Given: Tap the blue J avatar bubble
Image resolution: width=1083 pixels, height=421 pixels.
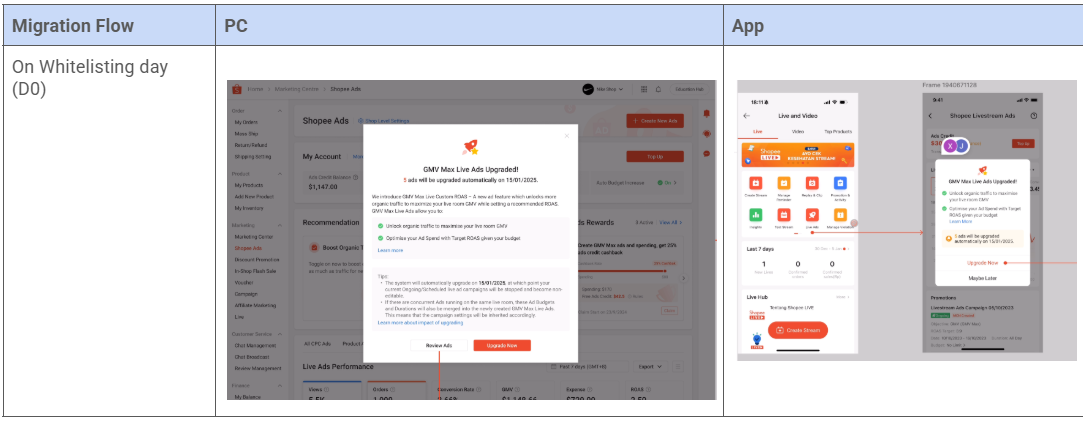Looking at the screenshot, I should [961, 146].
